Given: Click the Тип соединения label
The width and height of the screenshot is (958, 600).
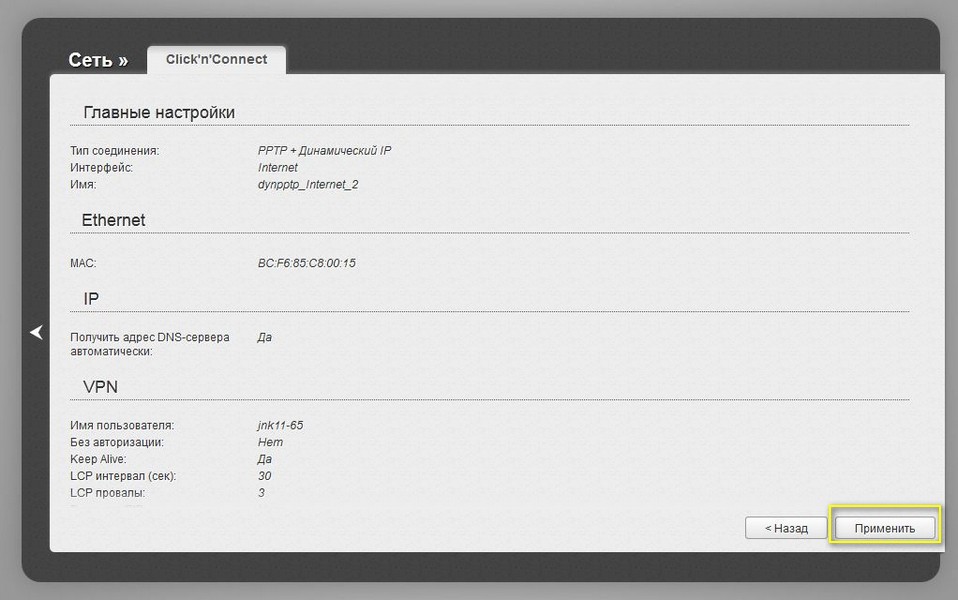Looking at the screenshot, I should tap(114, 150).
